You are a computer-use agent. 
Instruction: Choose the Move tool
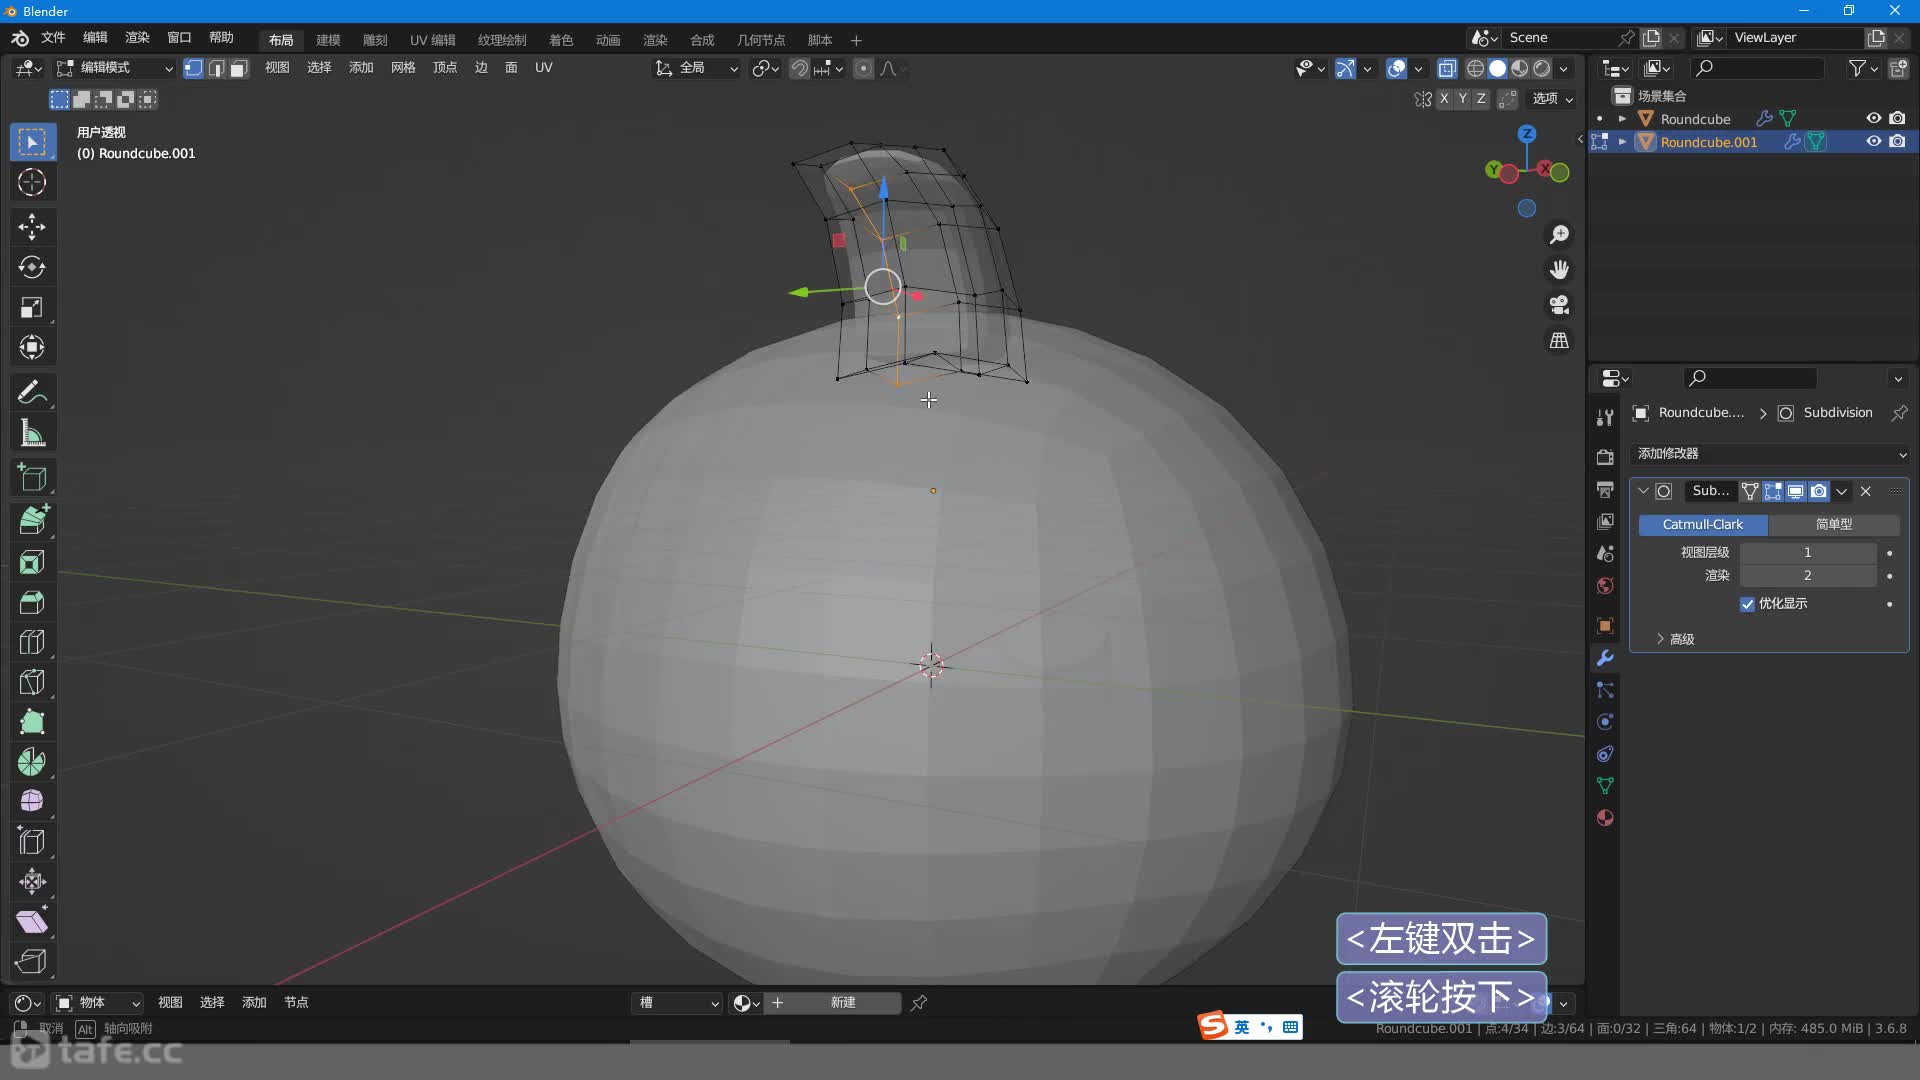pyautogui.click(x=32, y=226)
